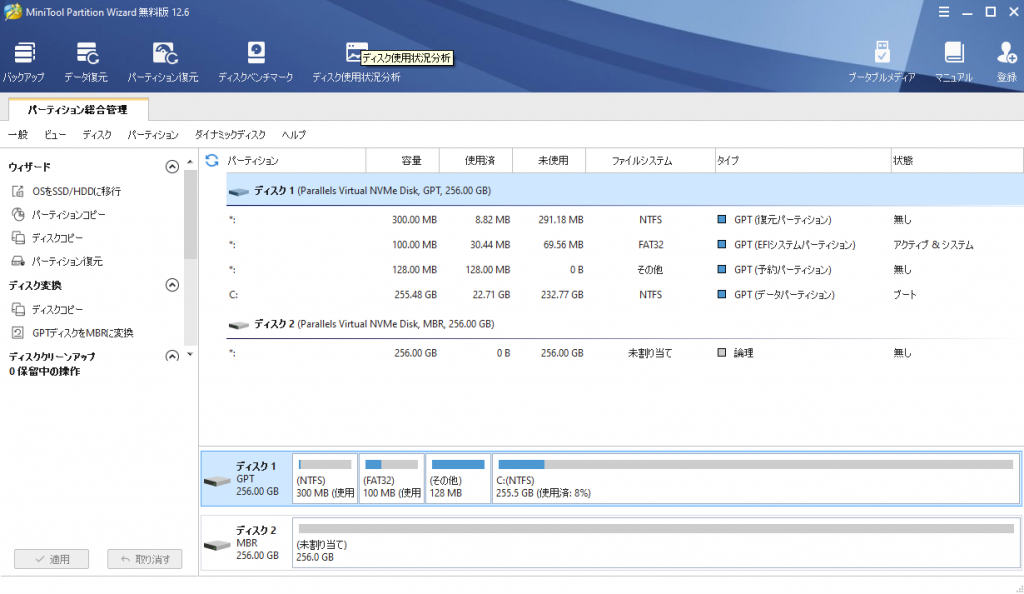The image size is (1024, 594).
Task: Sort by the タイプ column header
Action: (x=803, y=161)
